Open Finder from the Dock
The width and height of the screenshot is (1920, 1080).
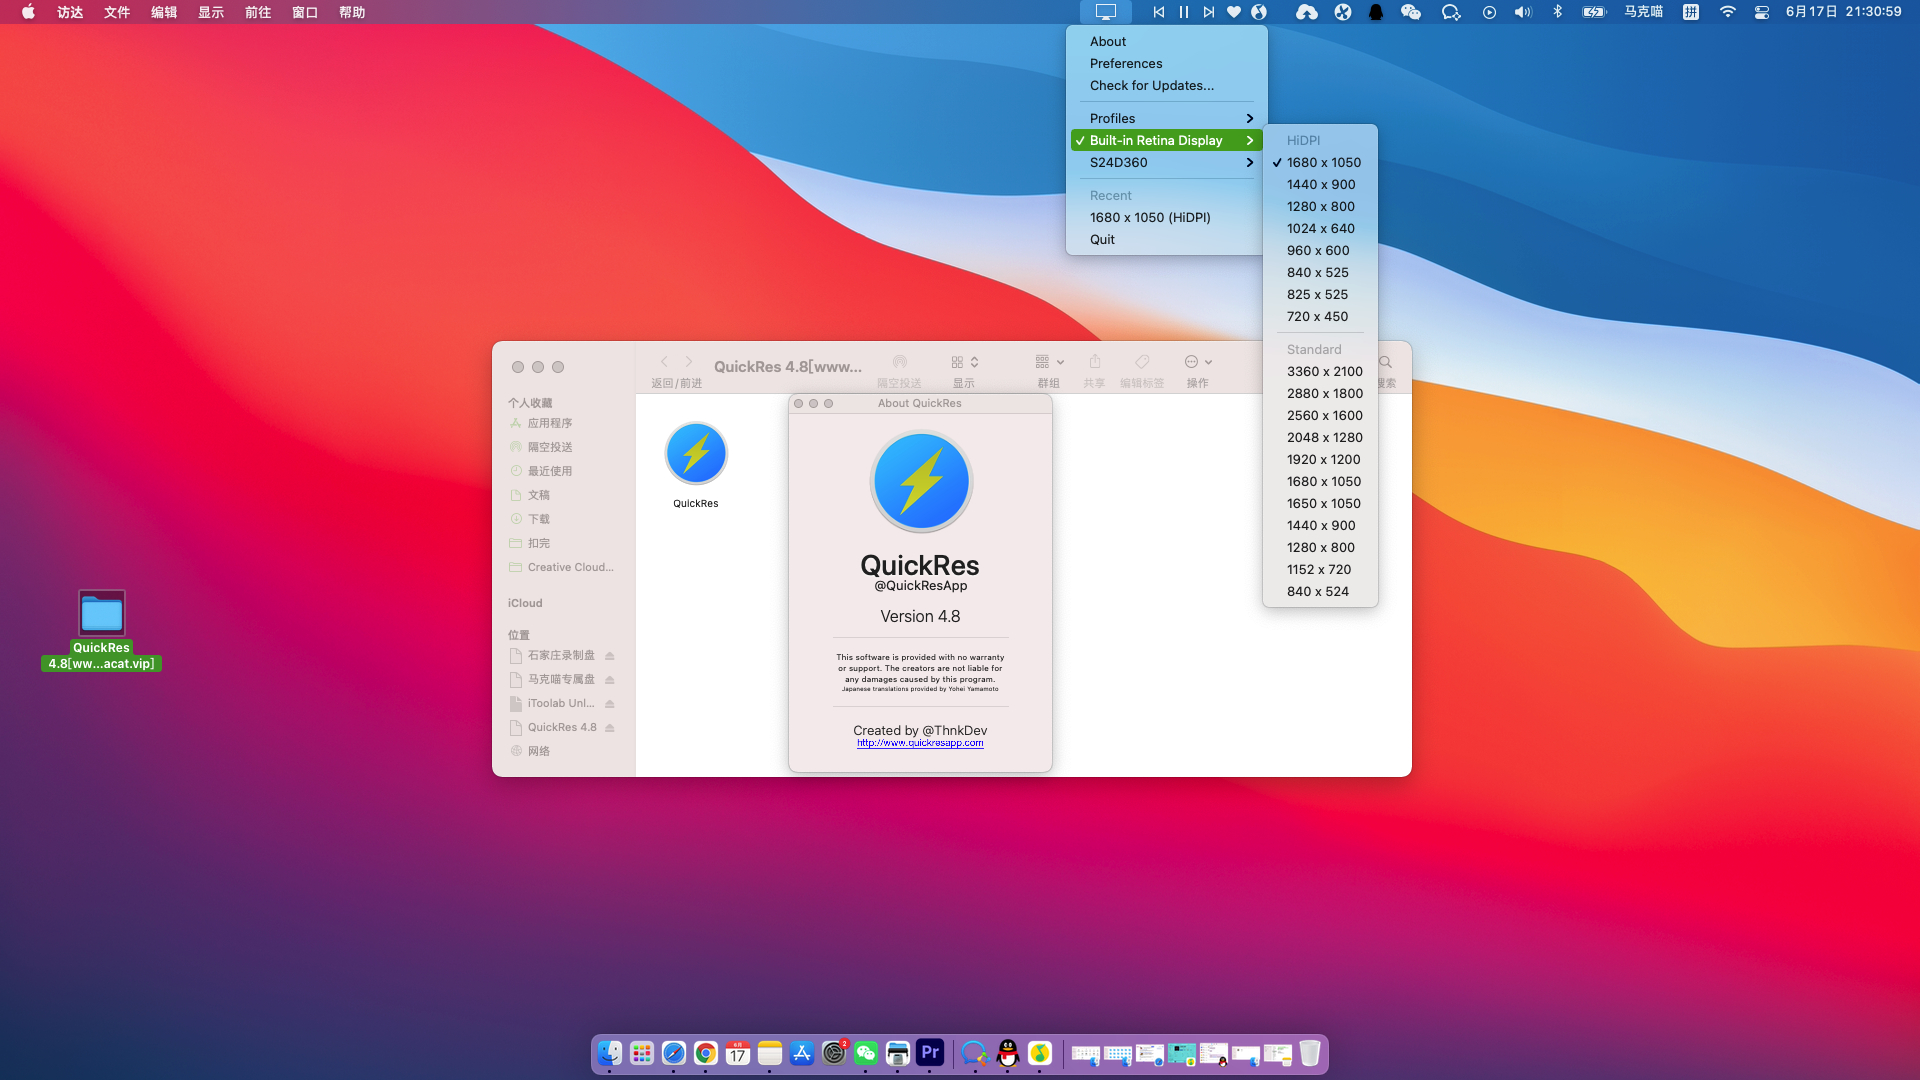pos(610,1053)
